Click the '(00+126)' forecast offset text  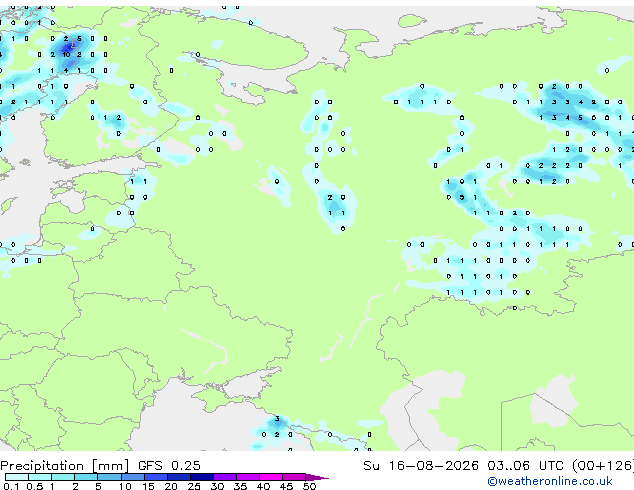(x=603, y=466)
